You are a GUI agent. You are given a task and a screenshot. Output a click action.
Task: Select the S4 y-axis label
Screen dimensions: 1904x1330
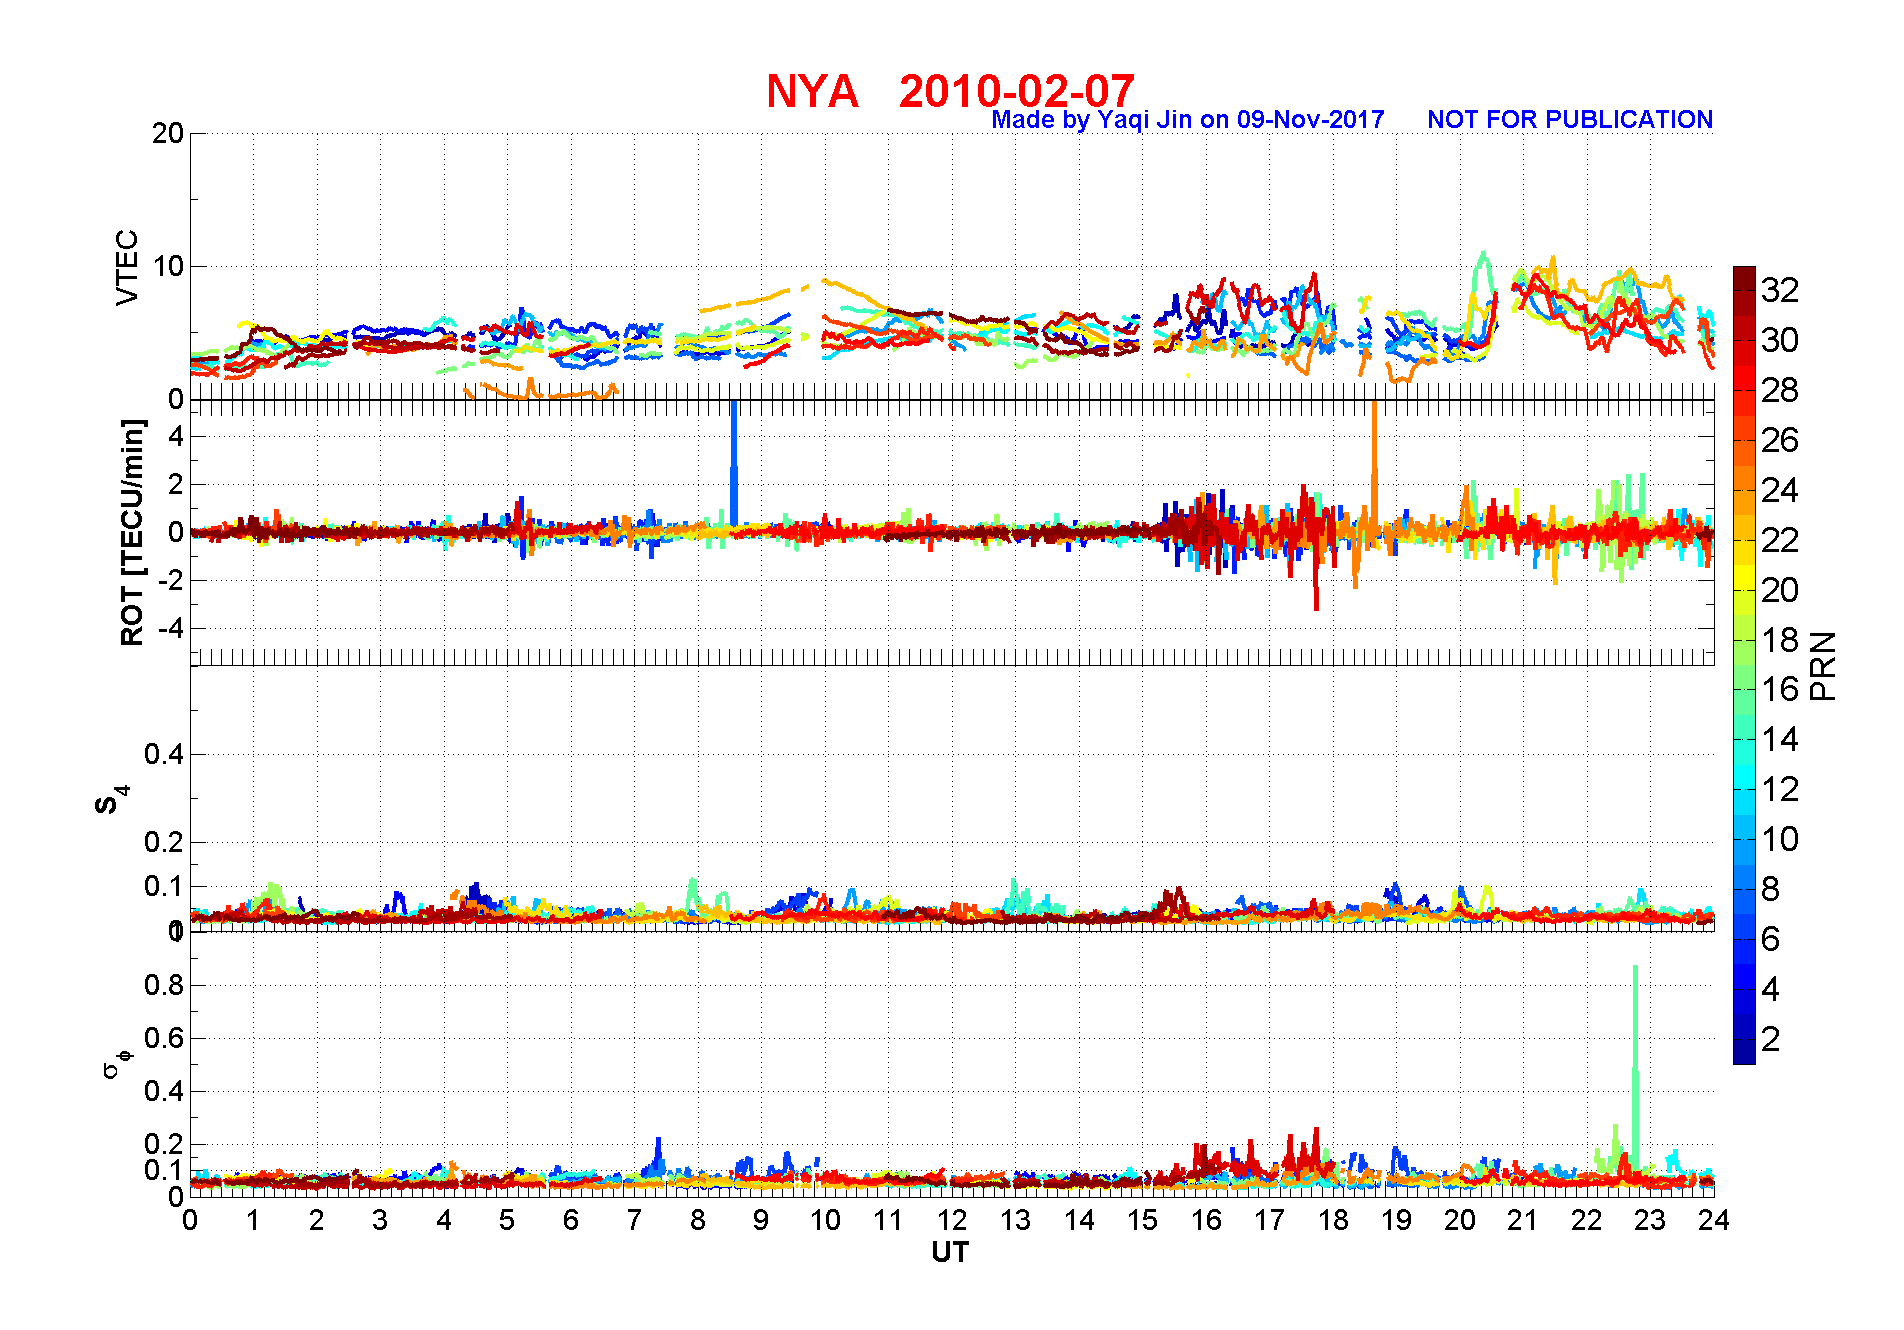[x=112, y=800]
